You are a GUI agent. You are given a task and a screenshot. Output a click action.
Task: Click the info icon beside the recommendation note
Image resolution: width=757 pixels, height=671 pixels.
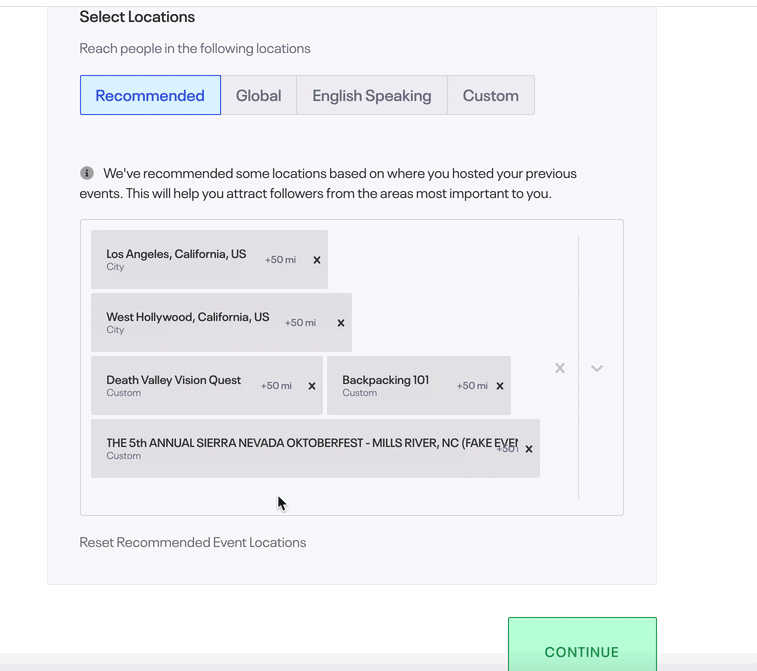[x=87, y=173]
